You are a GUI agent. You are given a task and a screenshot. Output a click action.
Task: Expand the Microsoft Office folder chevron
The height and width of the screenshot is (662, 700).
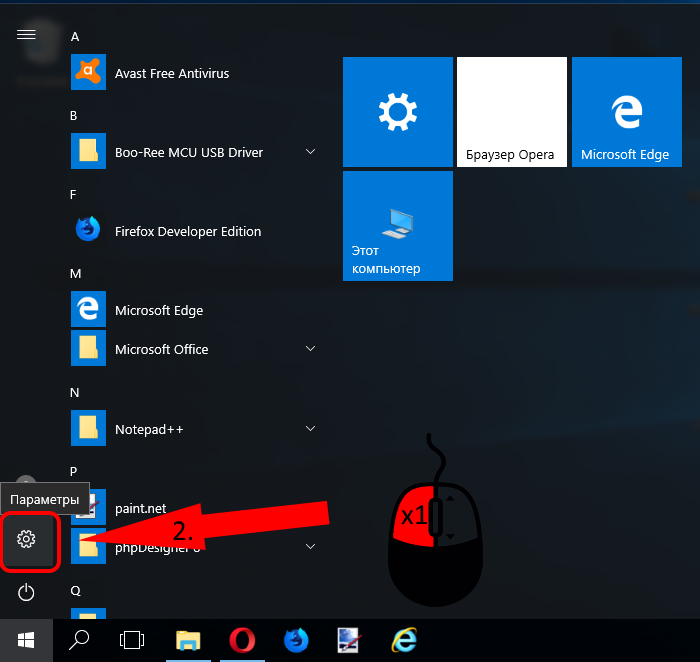pyautogui.click(x=310, y=349)
